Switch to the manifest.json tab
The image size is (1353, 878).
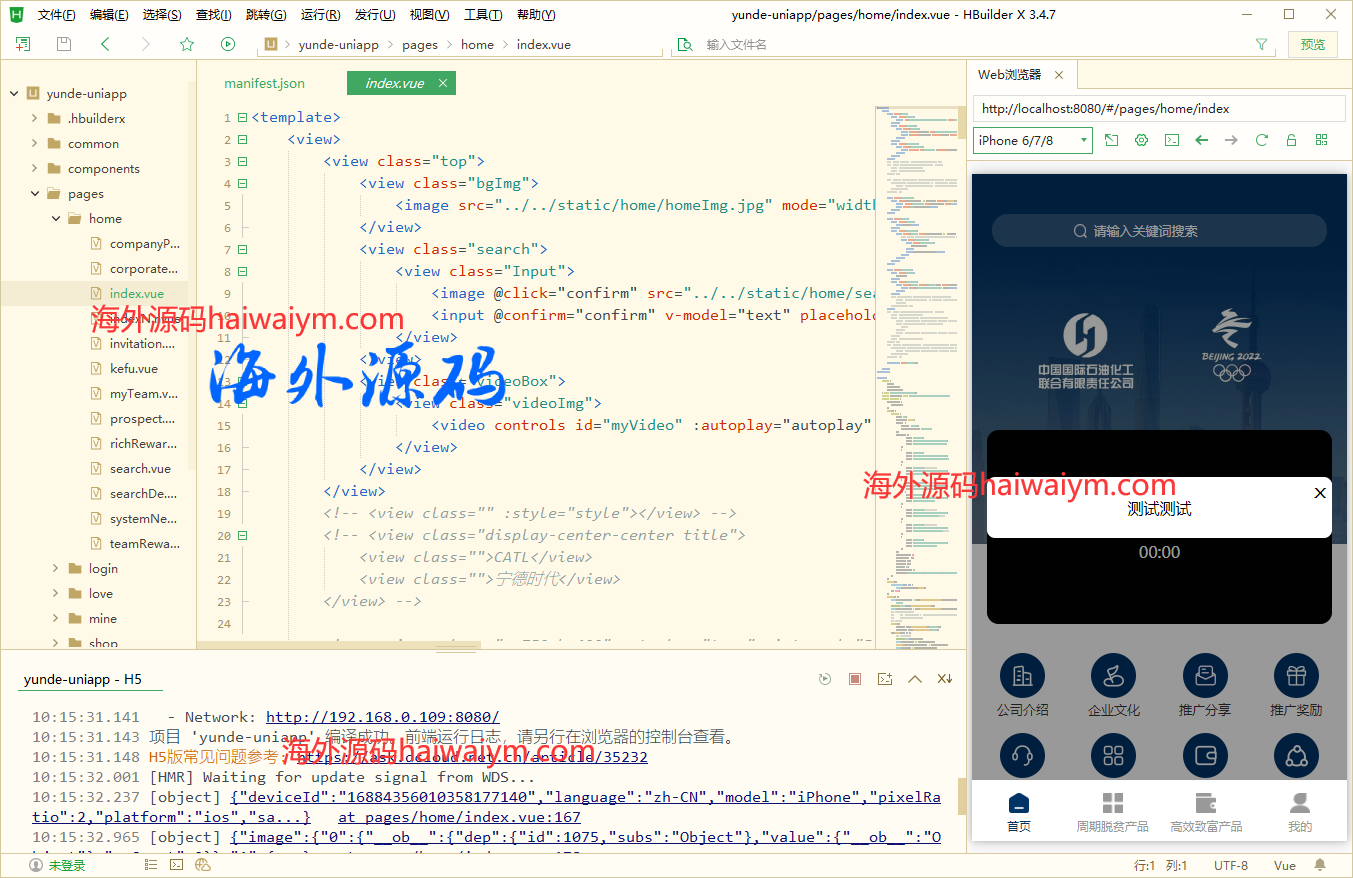coord(264,84)
